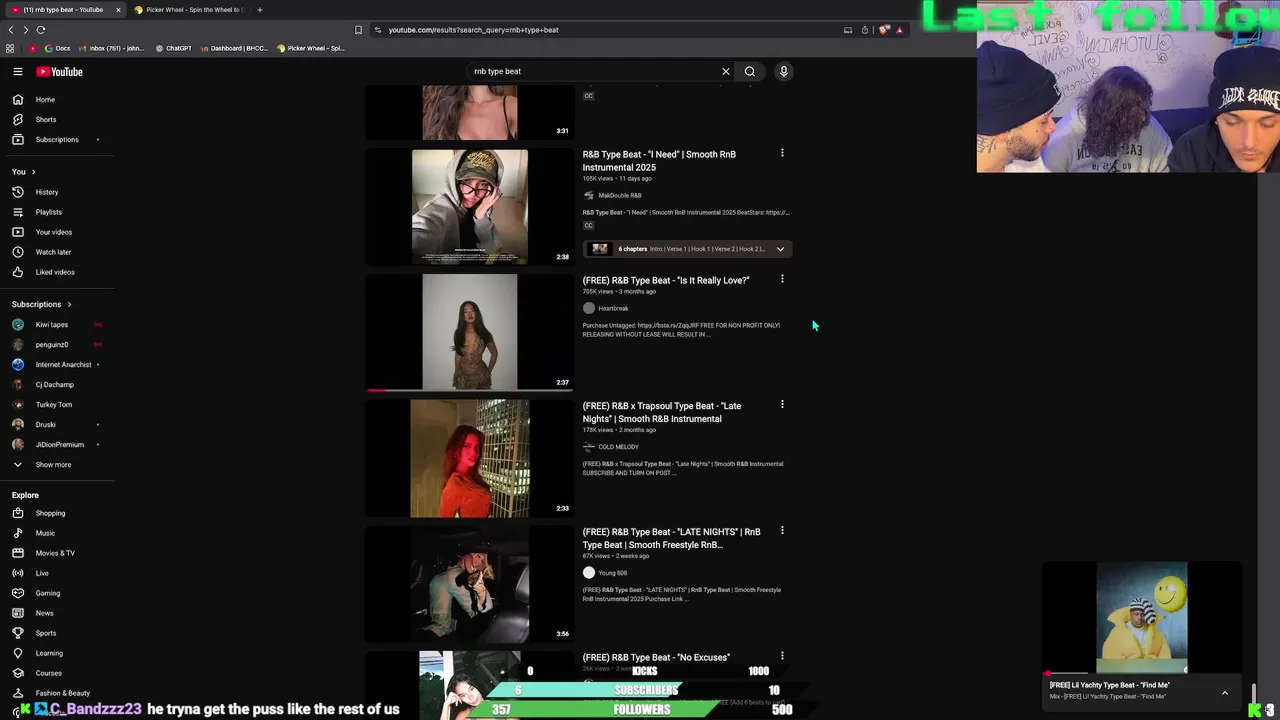Open the YouTube hamburger guide menu
Viewport: 1280px width, 720px height.
click(x=18, y=71)
